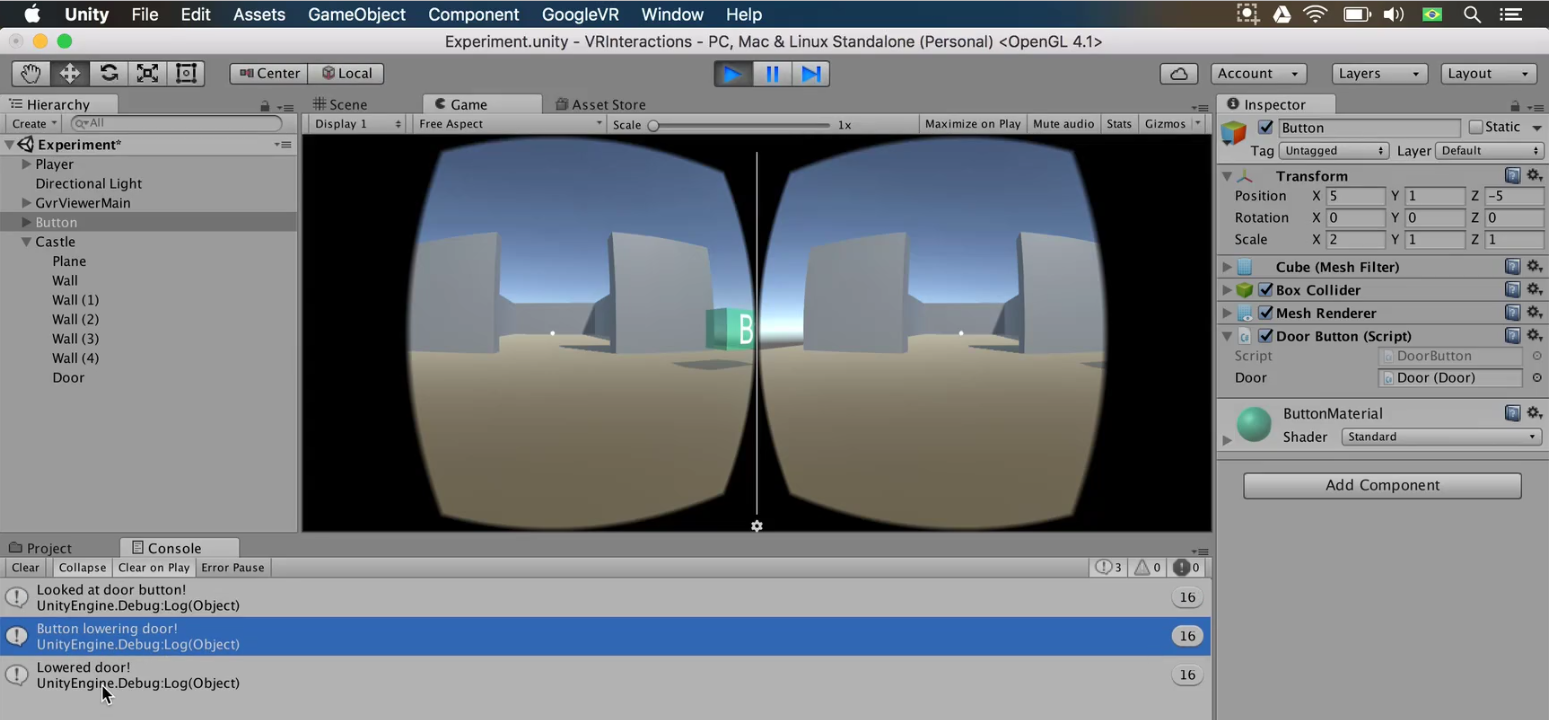Collapse the Castle hierarchy item

pos(26,241)
